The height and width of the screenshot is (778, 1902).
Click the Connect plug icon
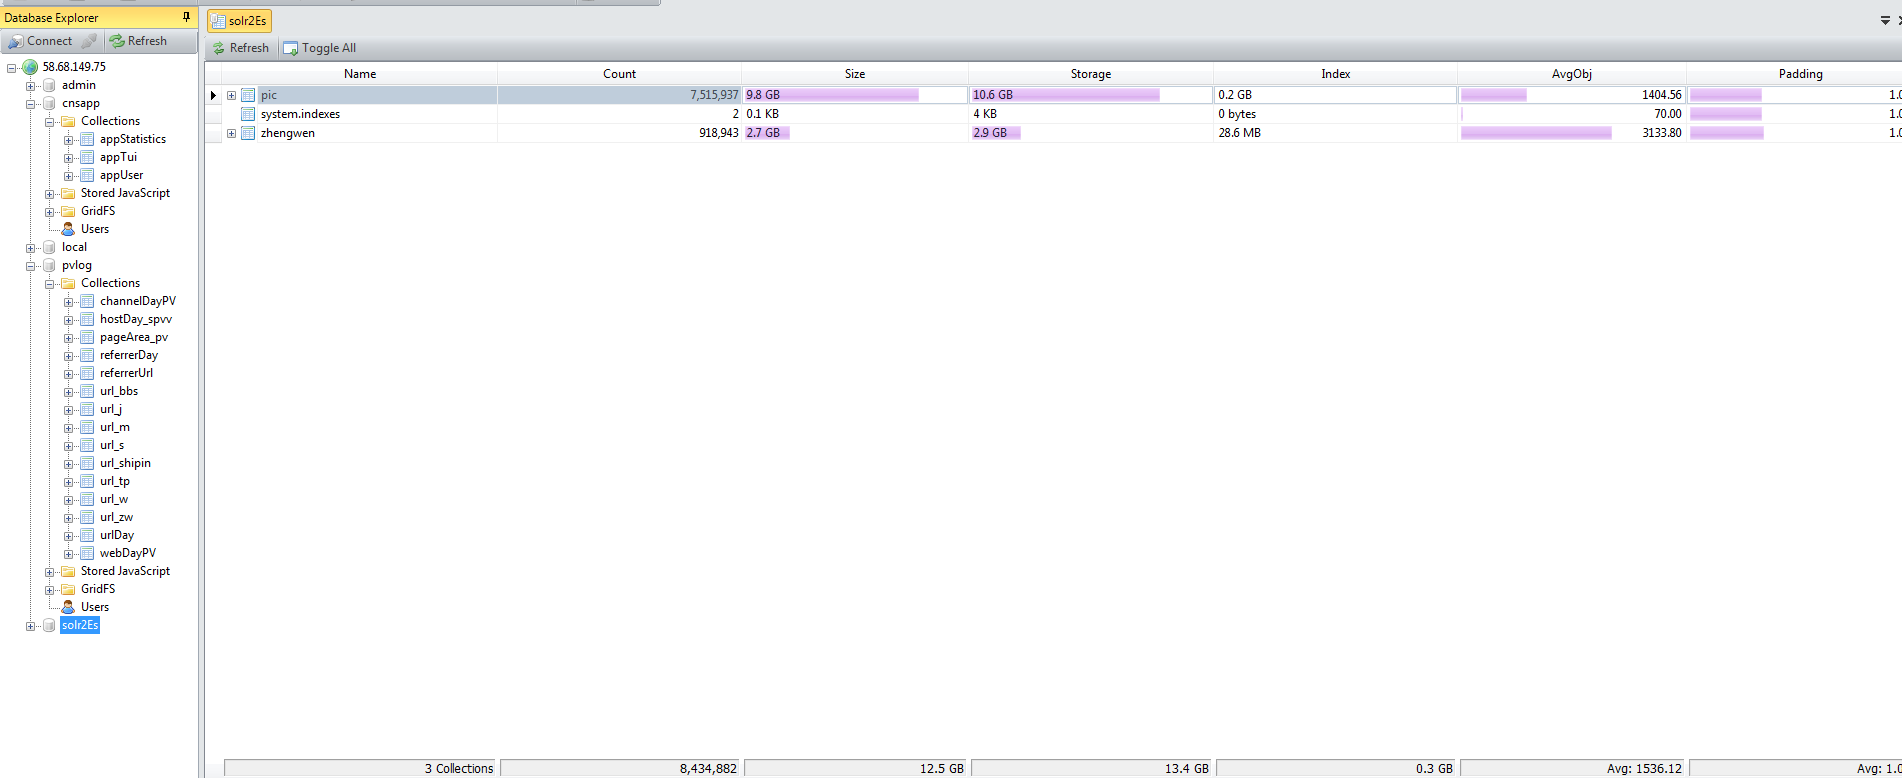point(15,41)
